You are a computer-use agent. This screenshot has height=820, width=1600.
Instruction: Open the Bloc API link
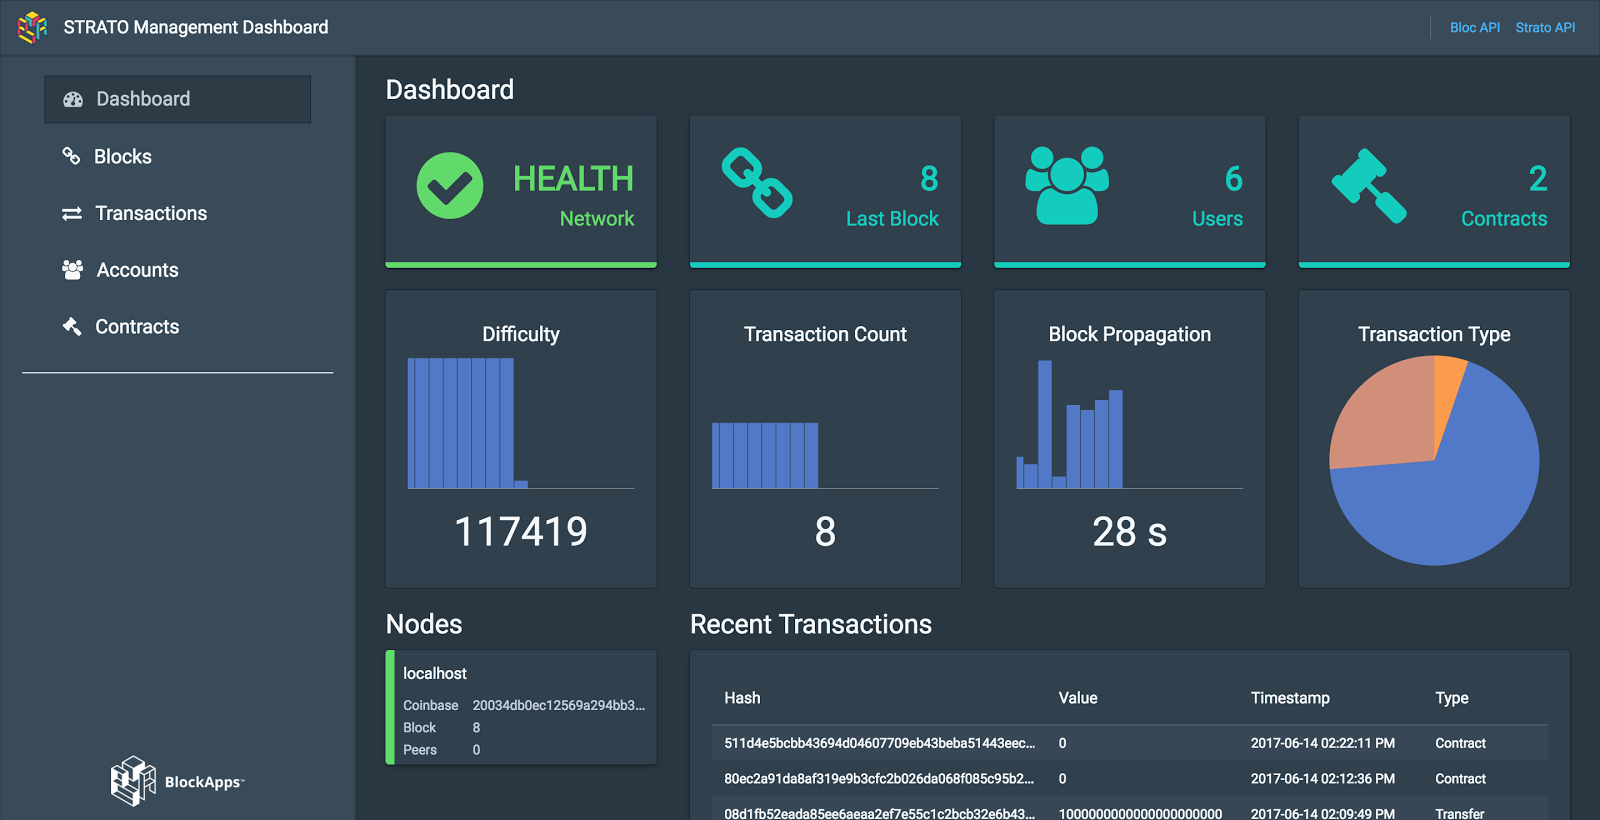pyautogui.click(x=1475, y=28)
